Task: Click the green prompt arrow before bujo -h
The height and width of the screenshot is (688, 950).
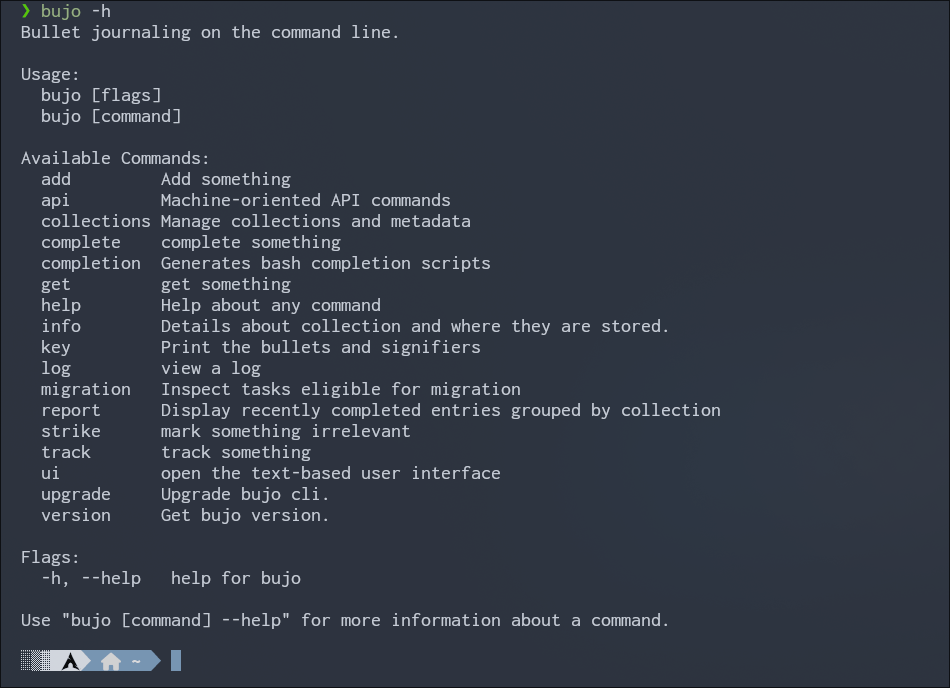Action: [26, 11]
